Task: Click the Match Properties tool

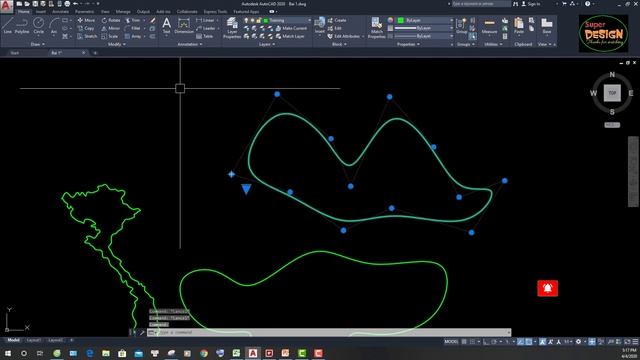Action: coord(376,28)
